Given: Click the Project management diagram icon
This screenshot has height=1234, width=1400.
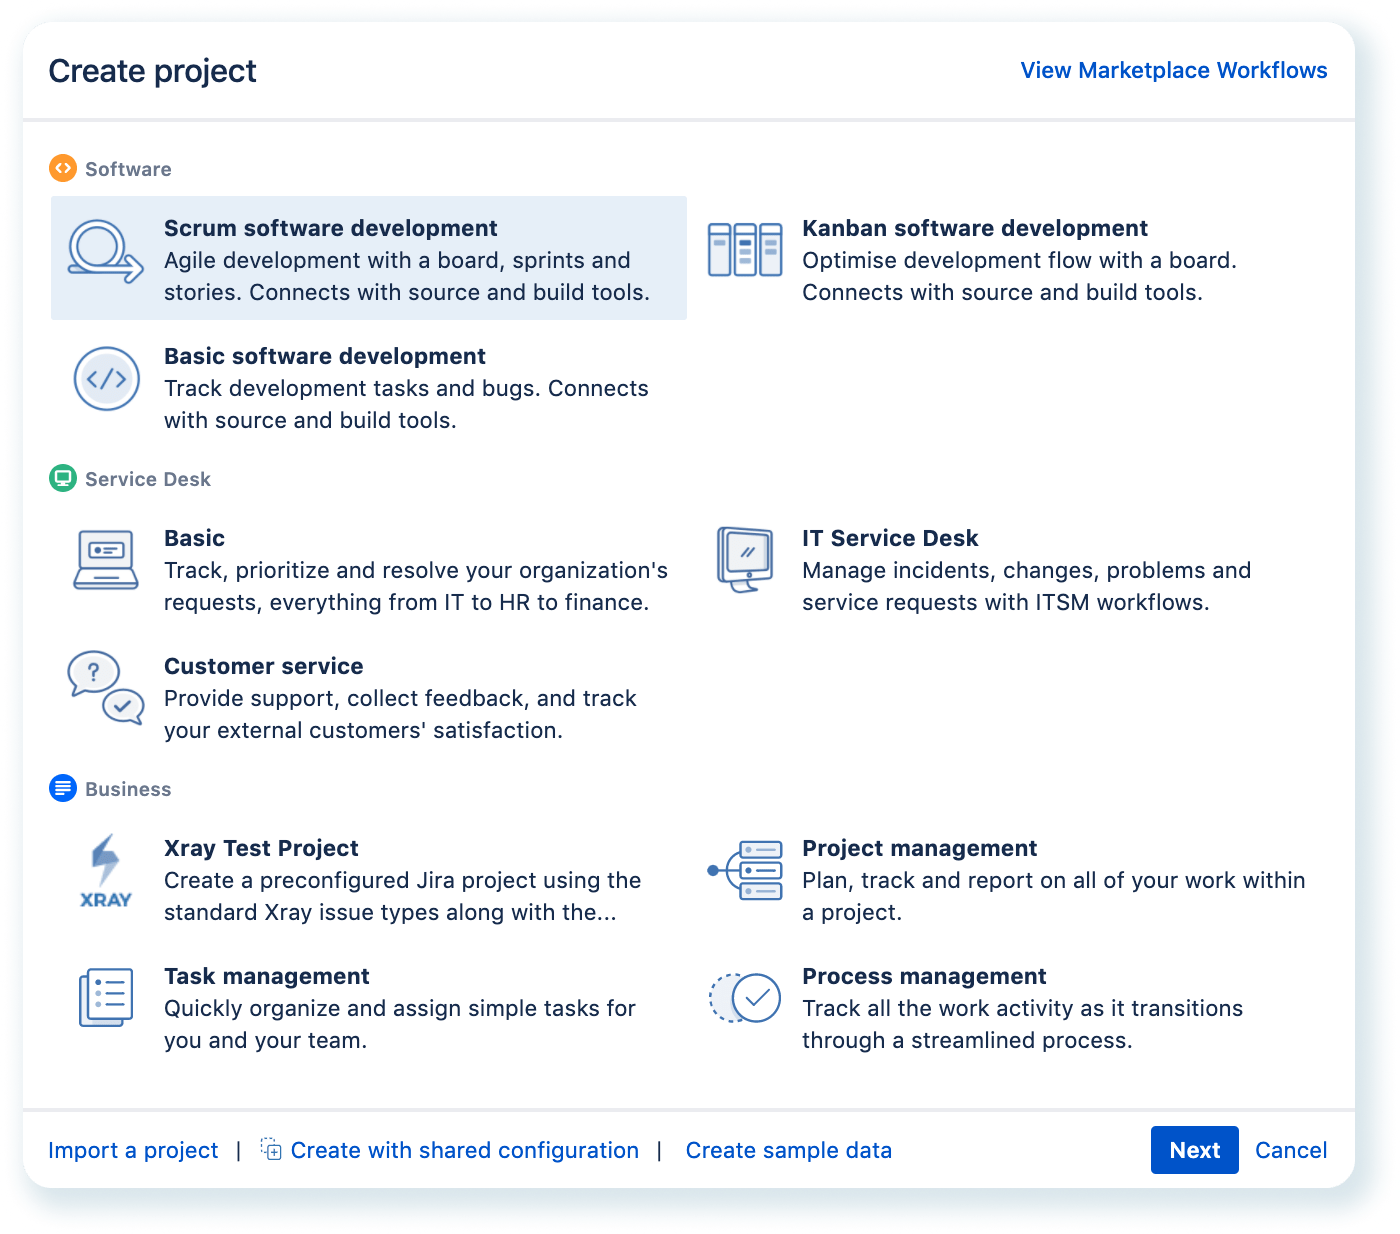Looking at the screenshot, I should (745, 870).
